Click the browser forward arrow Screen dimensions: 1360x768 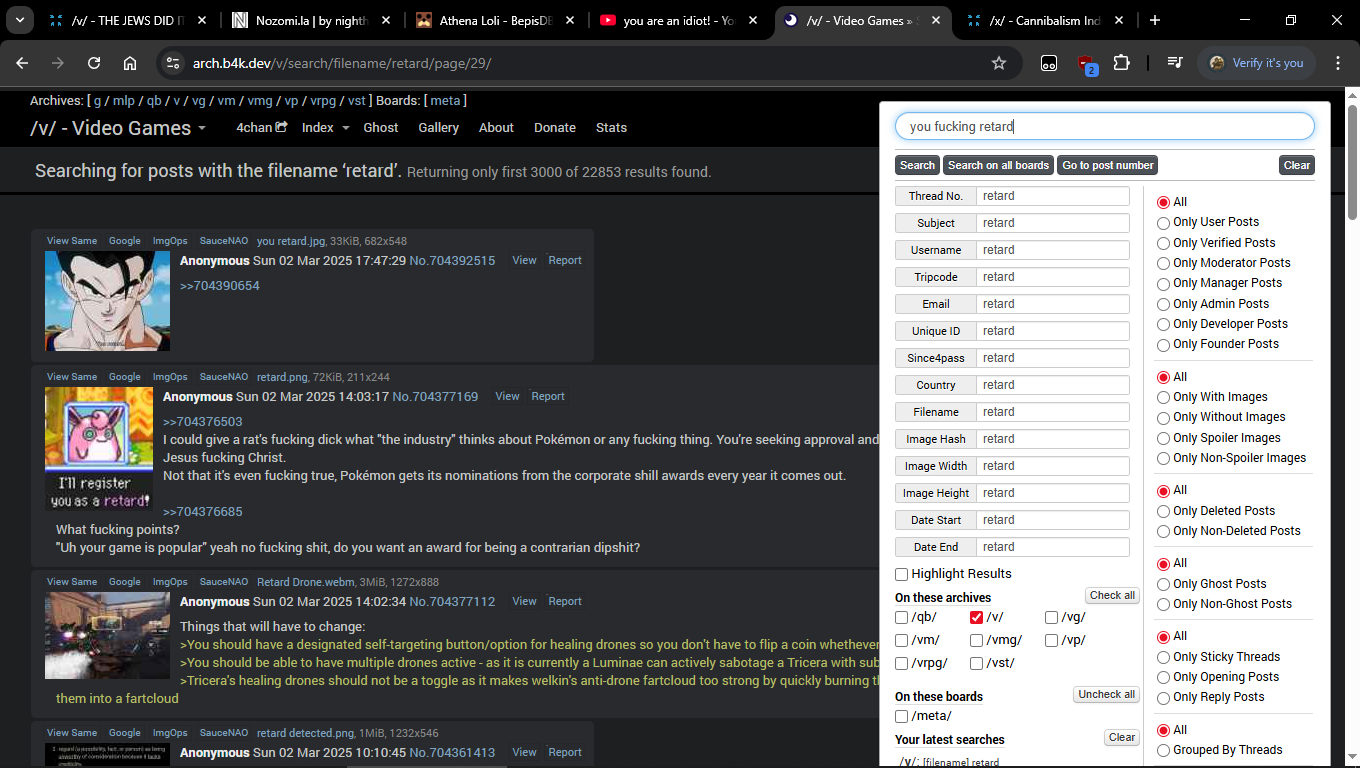(x=58, y=63)
